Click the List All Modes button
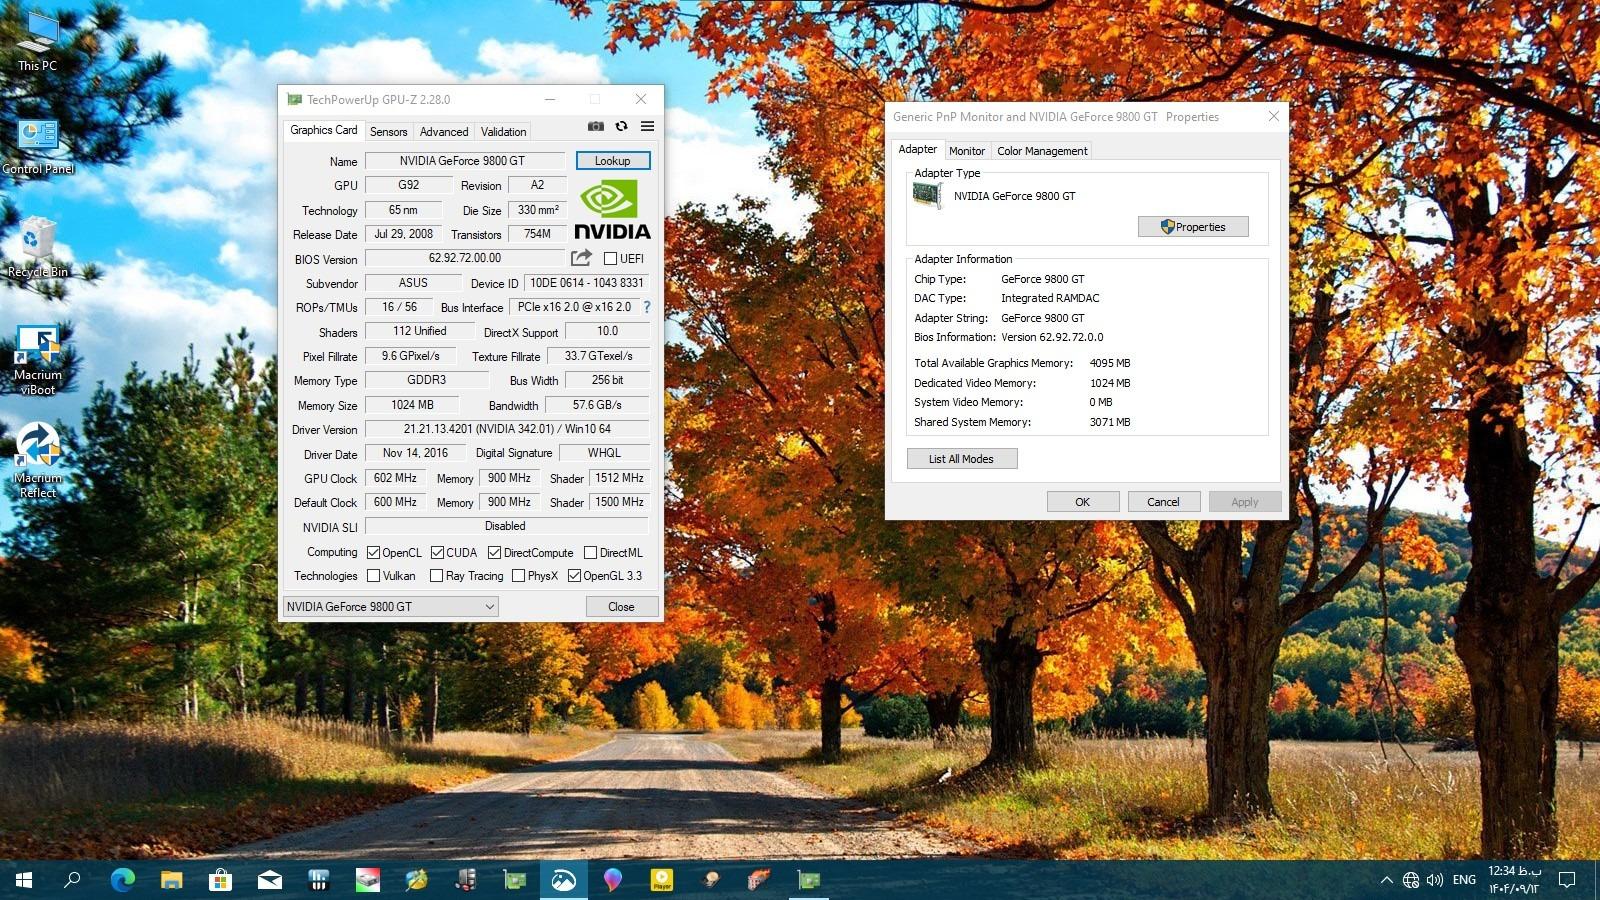The height and width of the screenshot is (900, 1600). tap(961, 459)
